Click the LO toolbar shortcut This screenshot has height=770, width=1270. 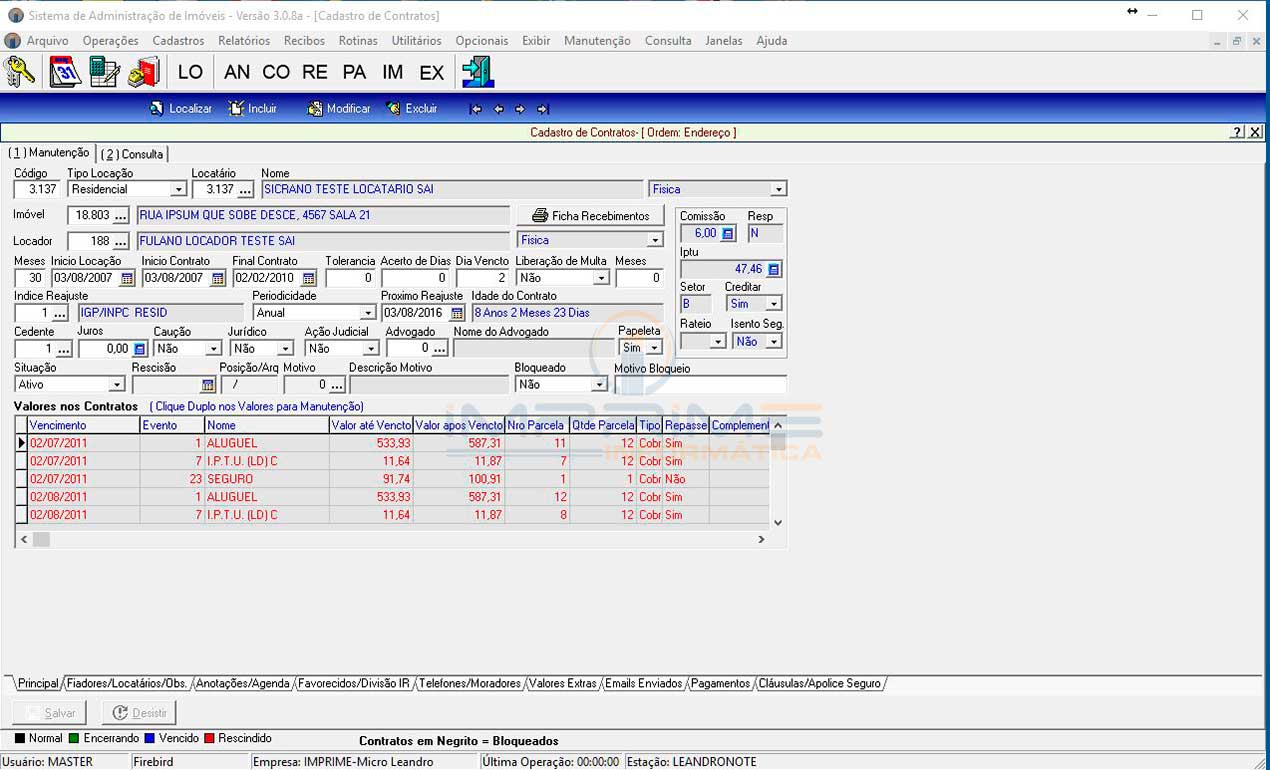click(190, 72)
